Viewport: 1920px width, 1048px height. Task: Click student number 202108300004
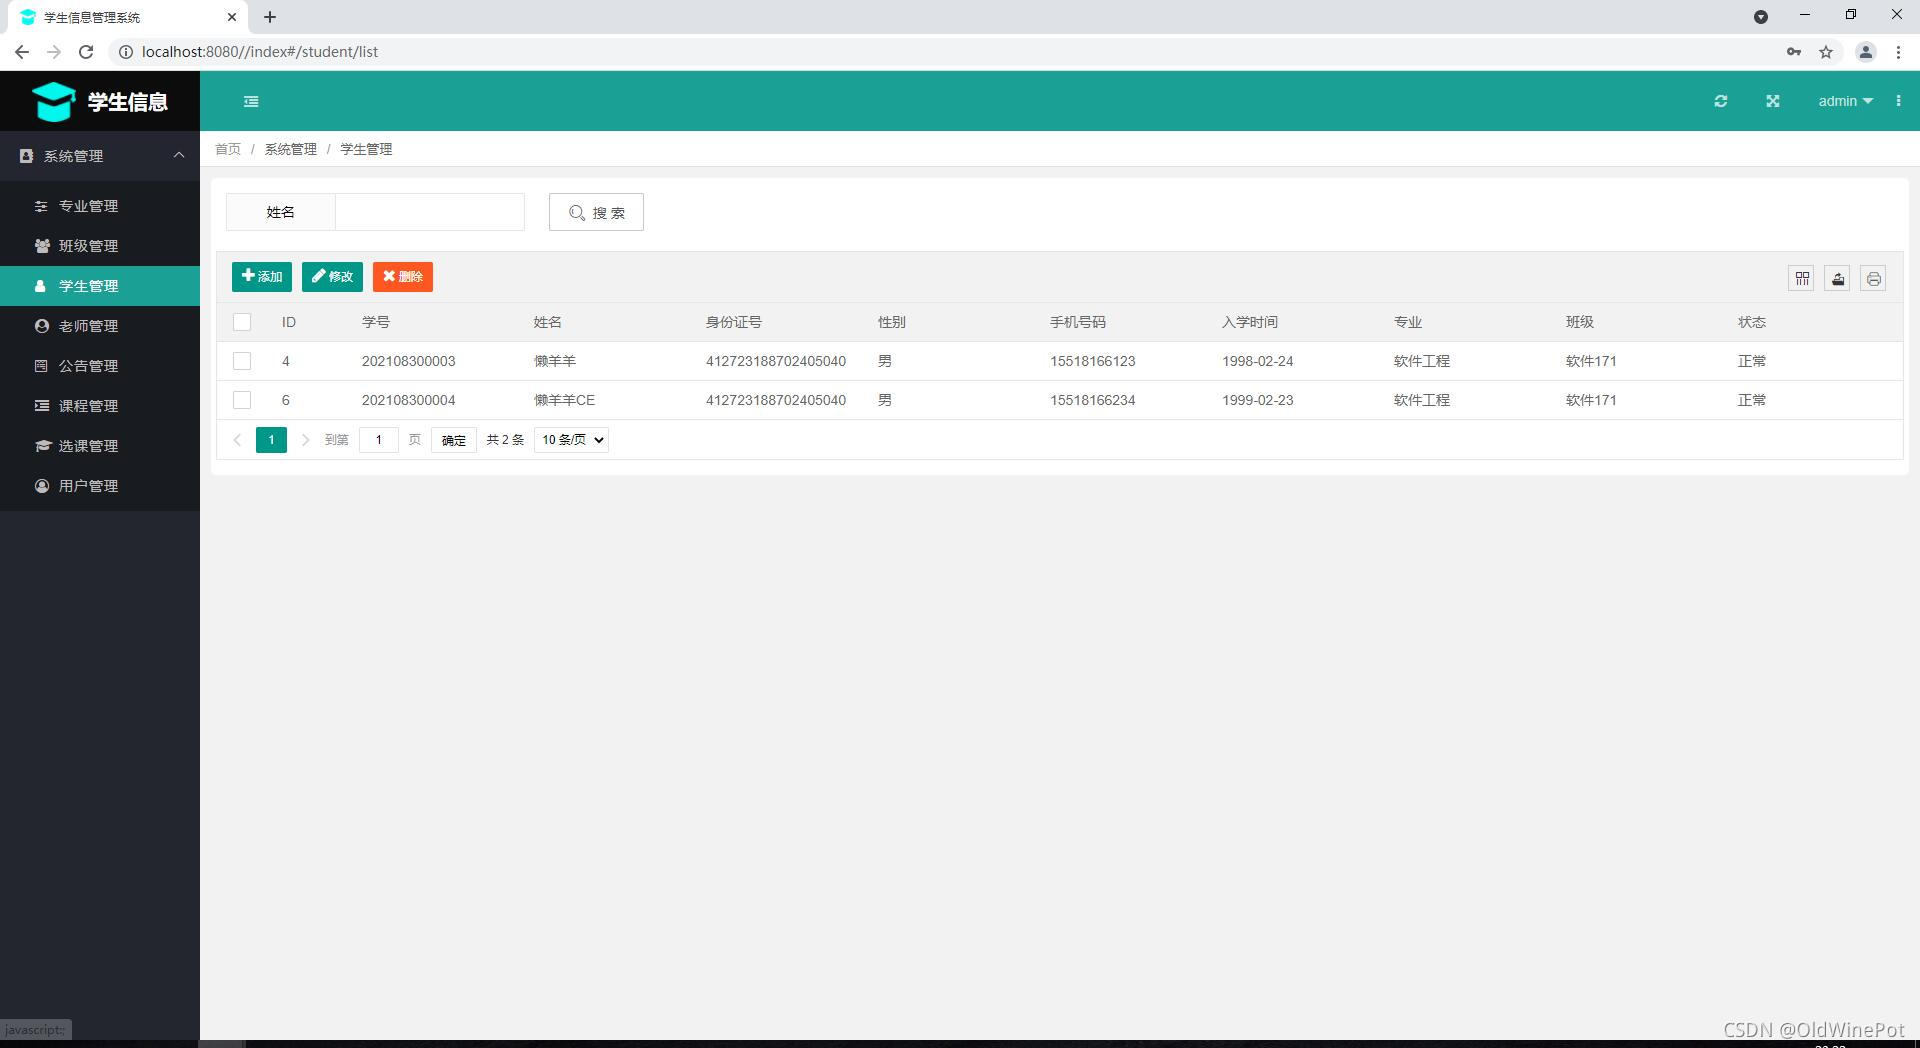(x=409, y=400)
